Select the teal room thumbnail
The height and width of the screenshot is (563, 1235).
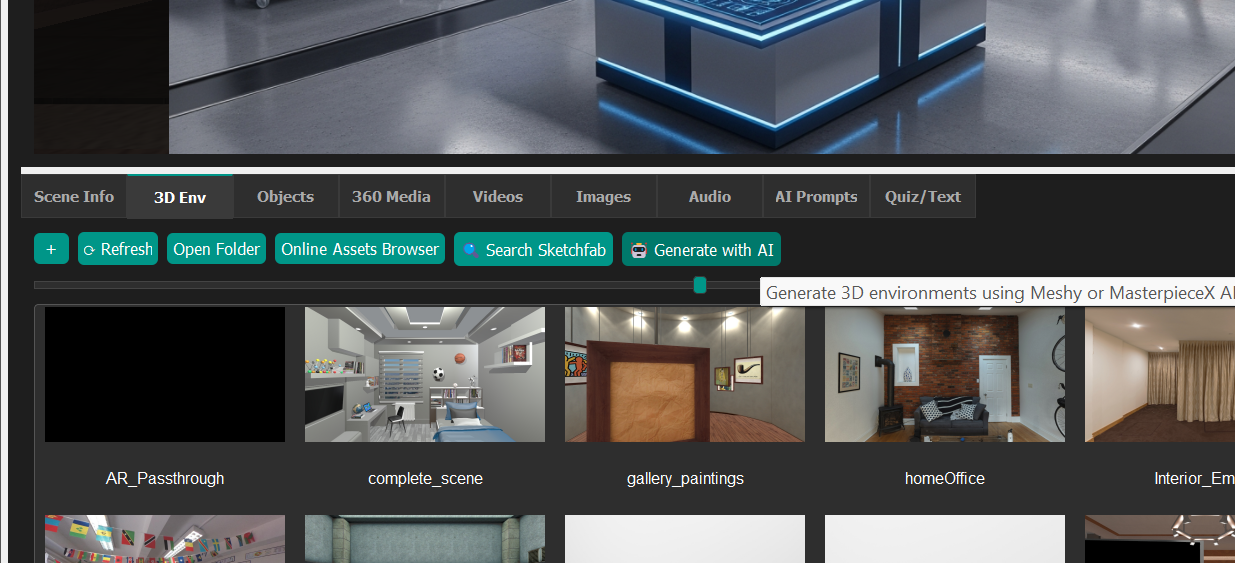coord(425,539)
